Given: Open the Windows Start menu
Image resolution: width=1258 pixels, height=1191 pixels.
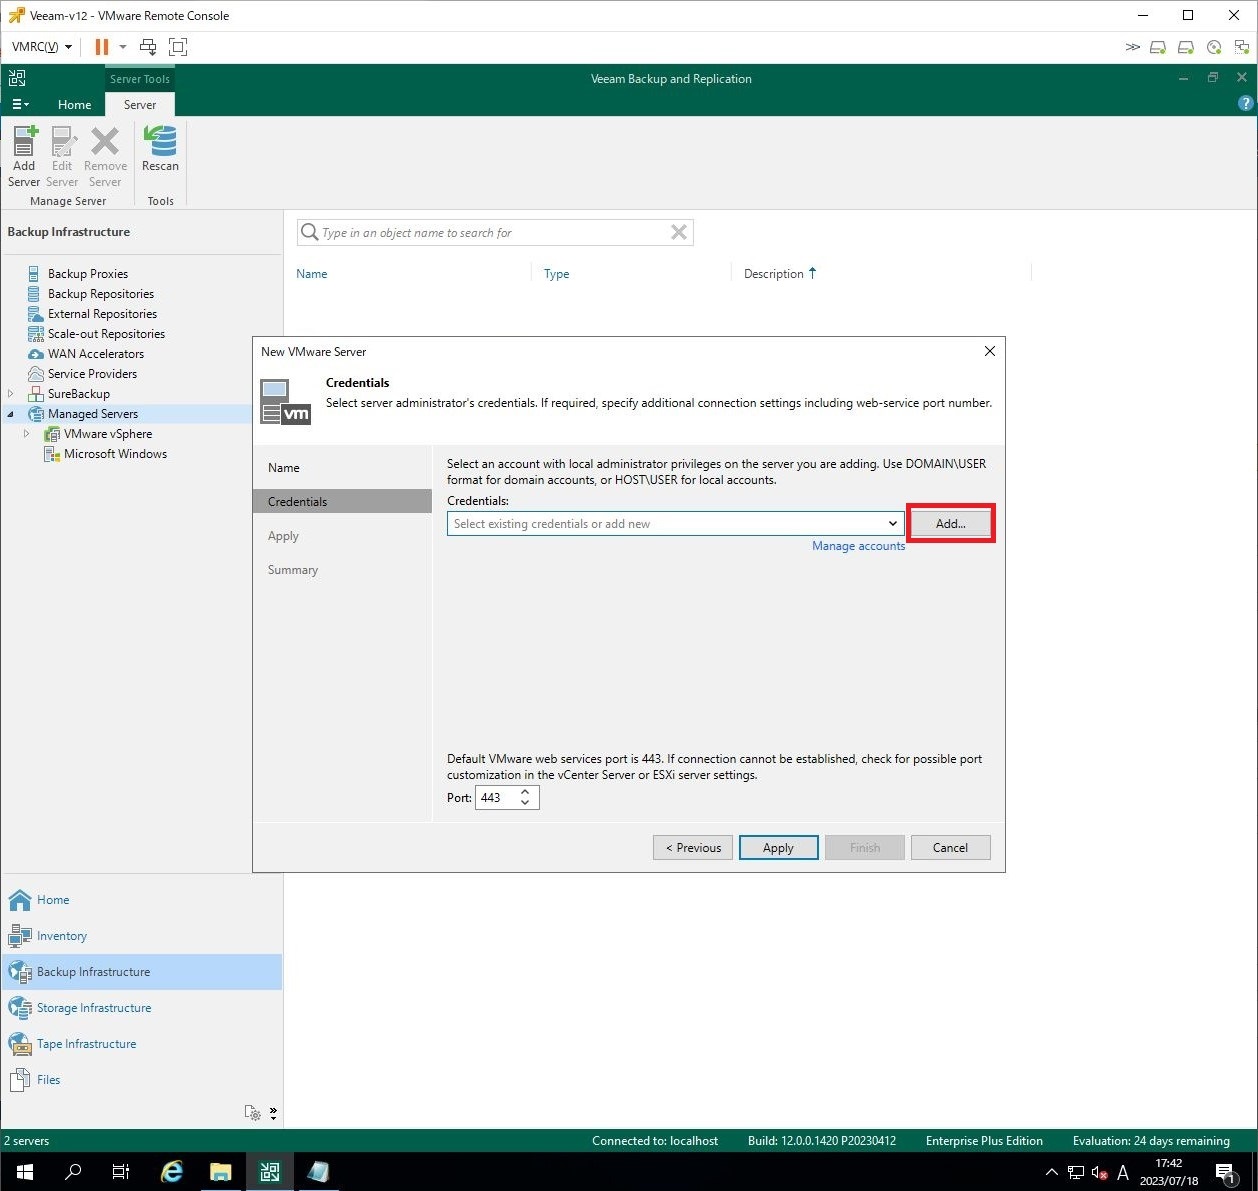Looking at the screenshot, I should pos(24,1172).
